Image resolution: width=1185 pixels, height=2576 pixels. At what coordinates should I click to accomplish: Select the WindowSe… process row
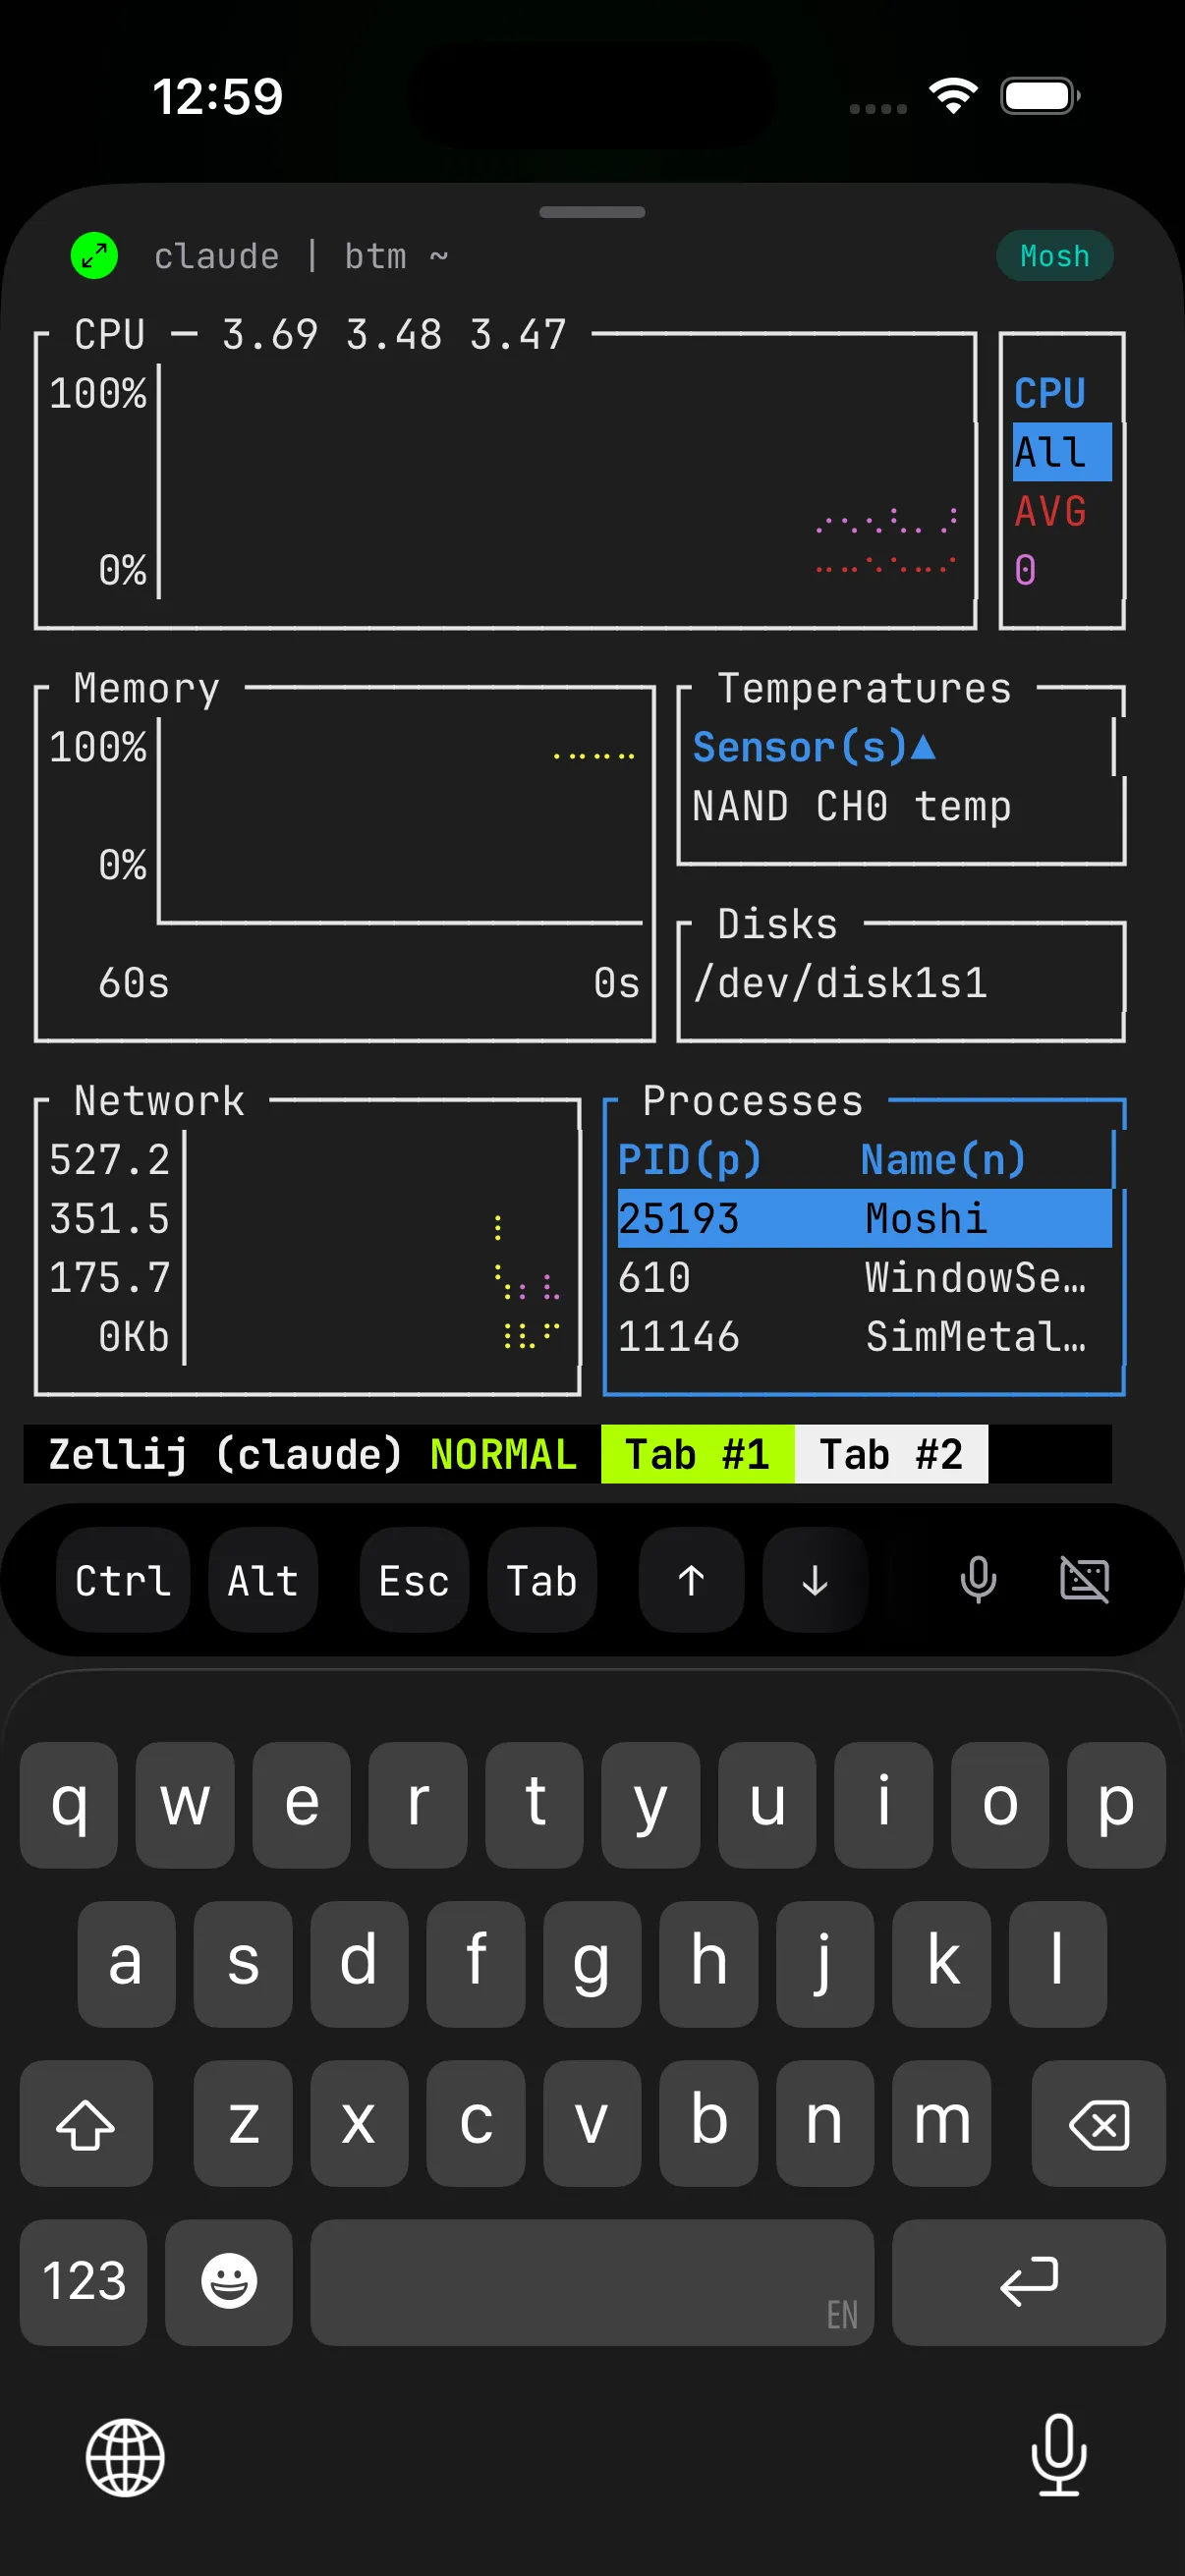(864, 1277)
